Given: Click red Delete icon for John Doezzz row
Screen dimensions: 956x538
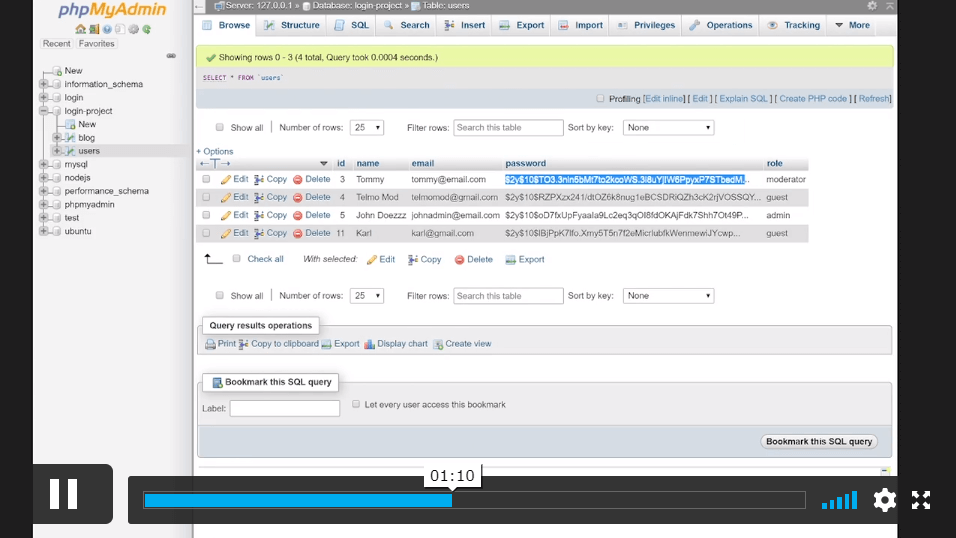Looking at the screenshot, I should point(298,215).
